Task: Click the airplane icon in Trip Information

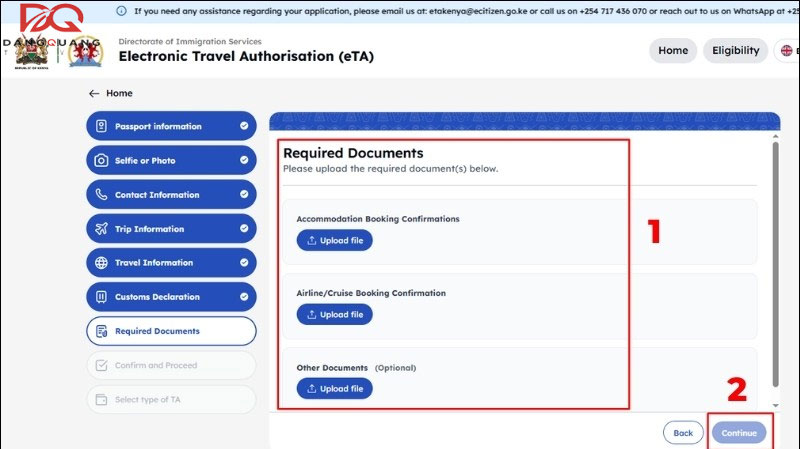Action: [101, 229]
